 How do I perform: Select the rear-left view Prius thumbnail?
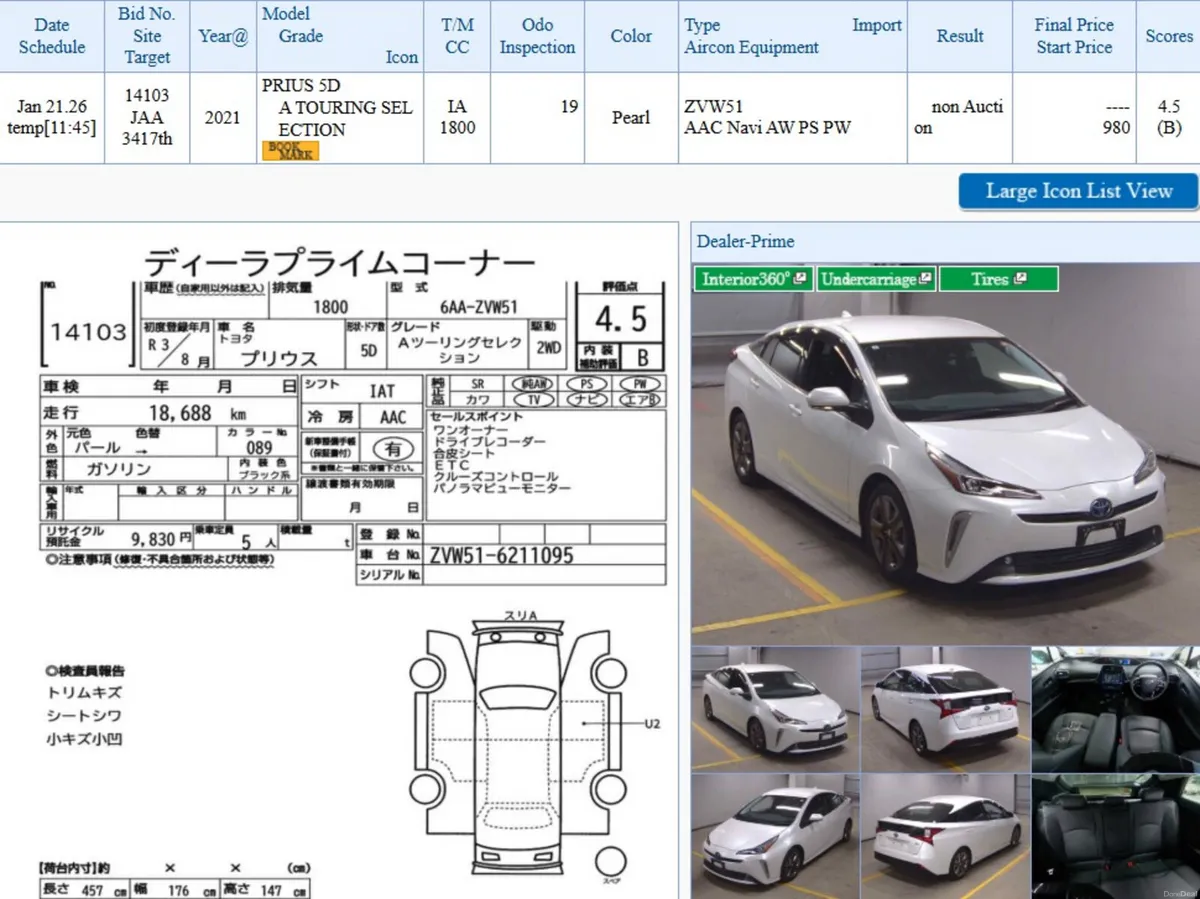(x=945, y=709)
